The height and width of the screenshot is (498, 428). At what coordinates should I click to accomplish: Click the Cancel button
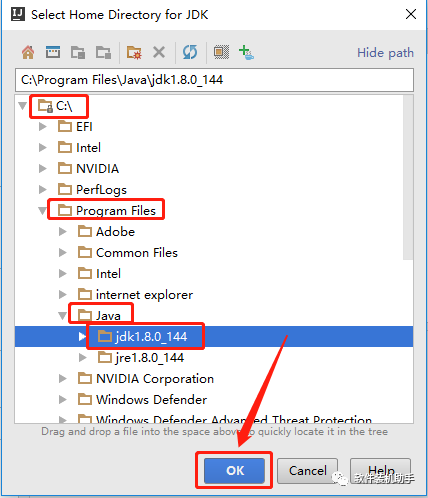(x=307, y=470)
